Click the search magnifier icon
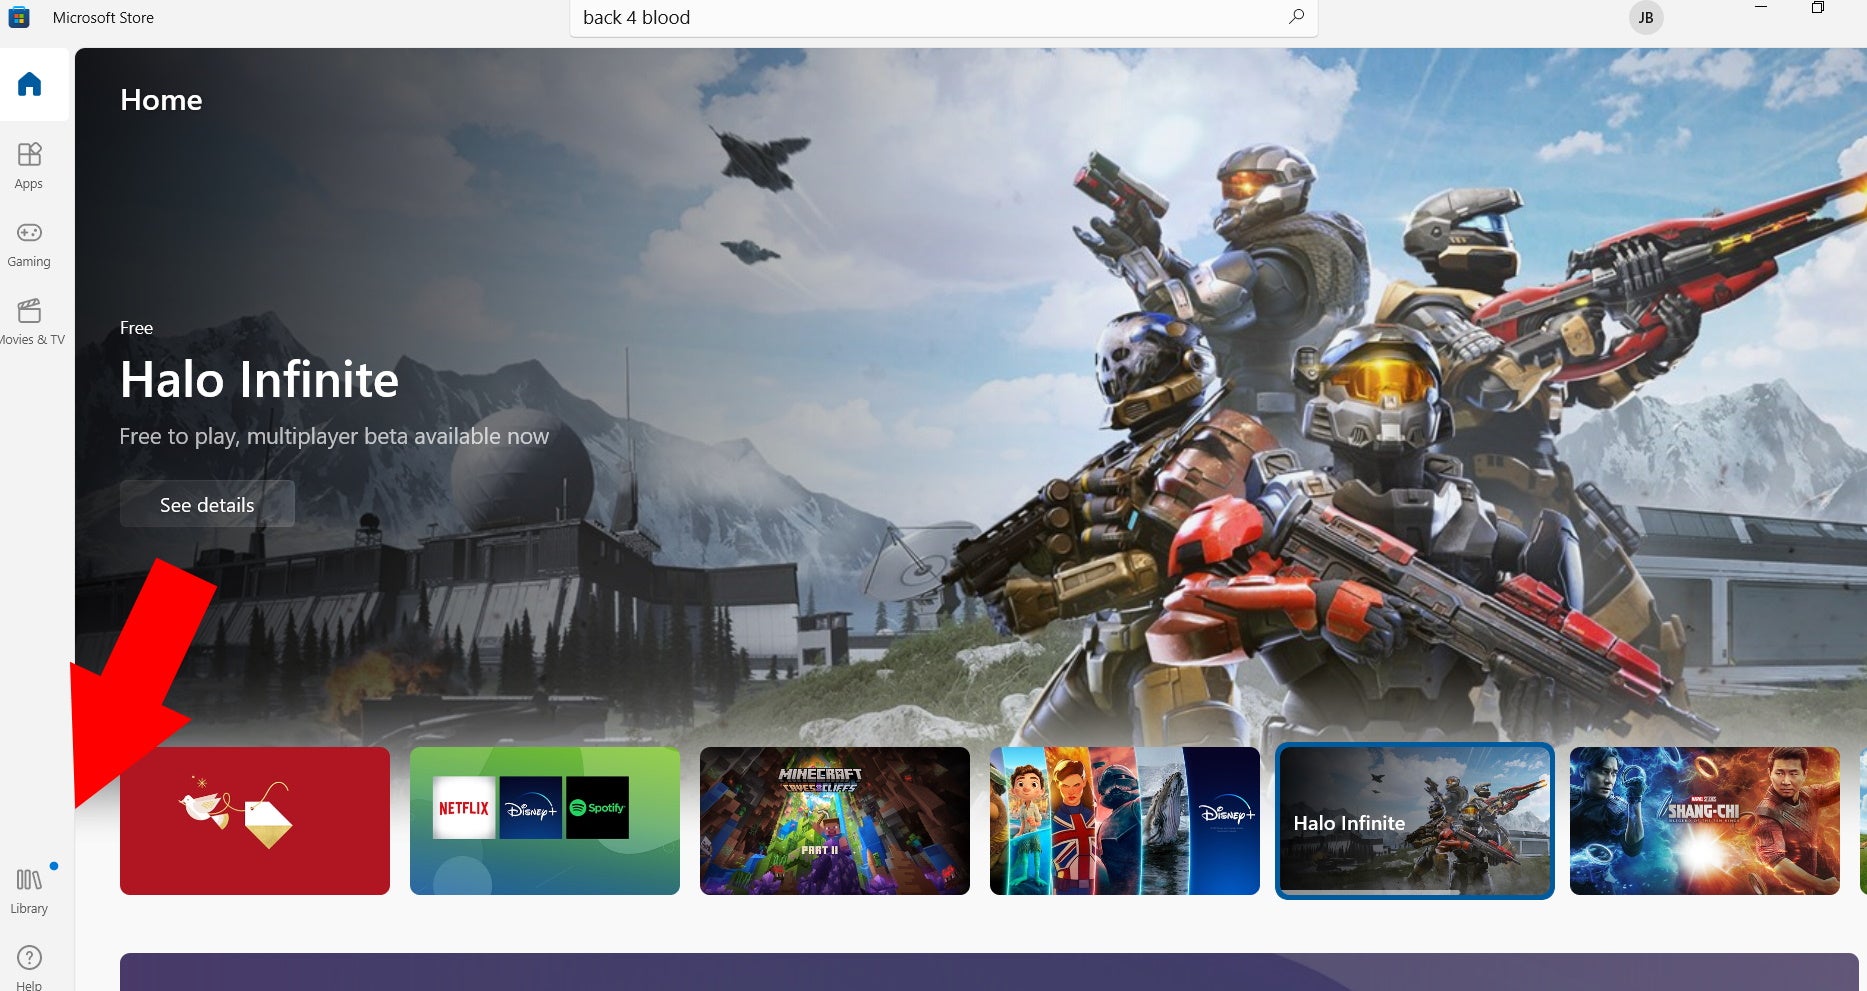Screen dimensions: 1867x991 pyautogui.click(x=1296, y=17)
